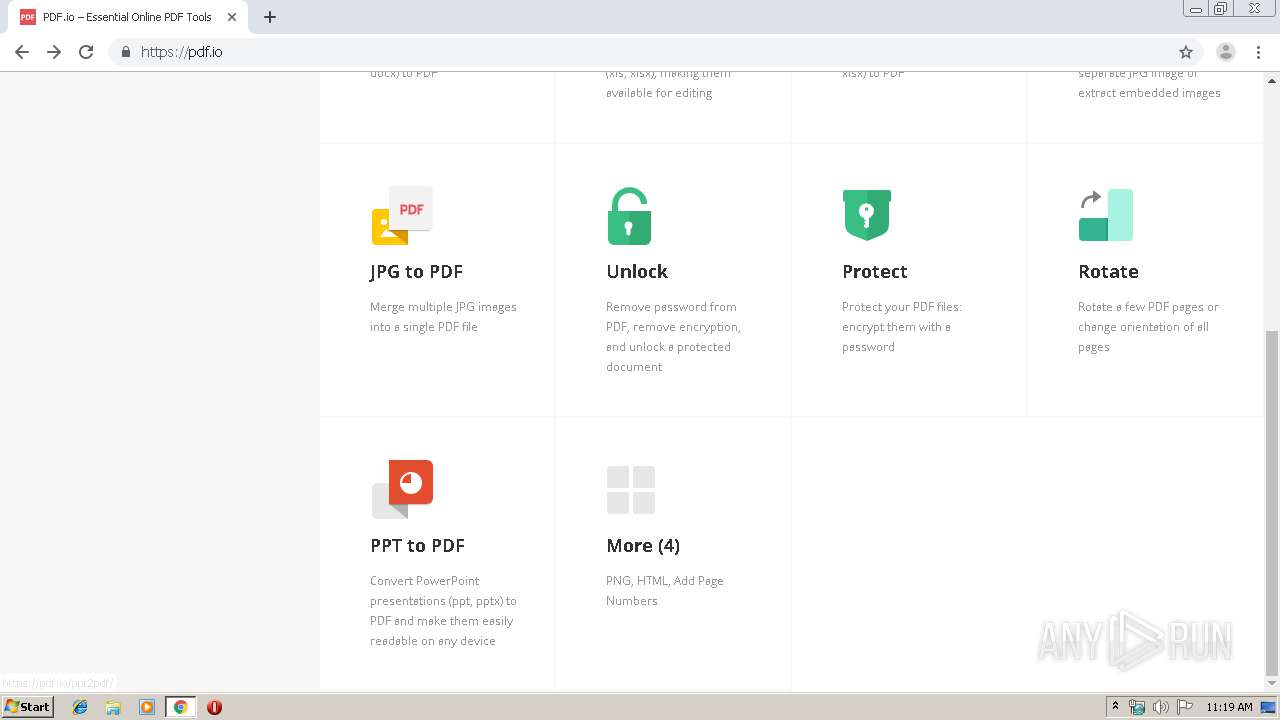Open the Chrome profile avatar
Image resolution: width=1280 pixels, height=720 pixels.
(x=1226, y=52)
